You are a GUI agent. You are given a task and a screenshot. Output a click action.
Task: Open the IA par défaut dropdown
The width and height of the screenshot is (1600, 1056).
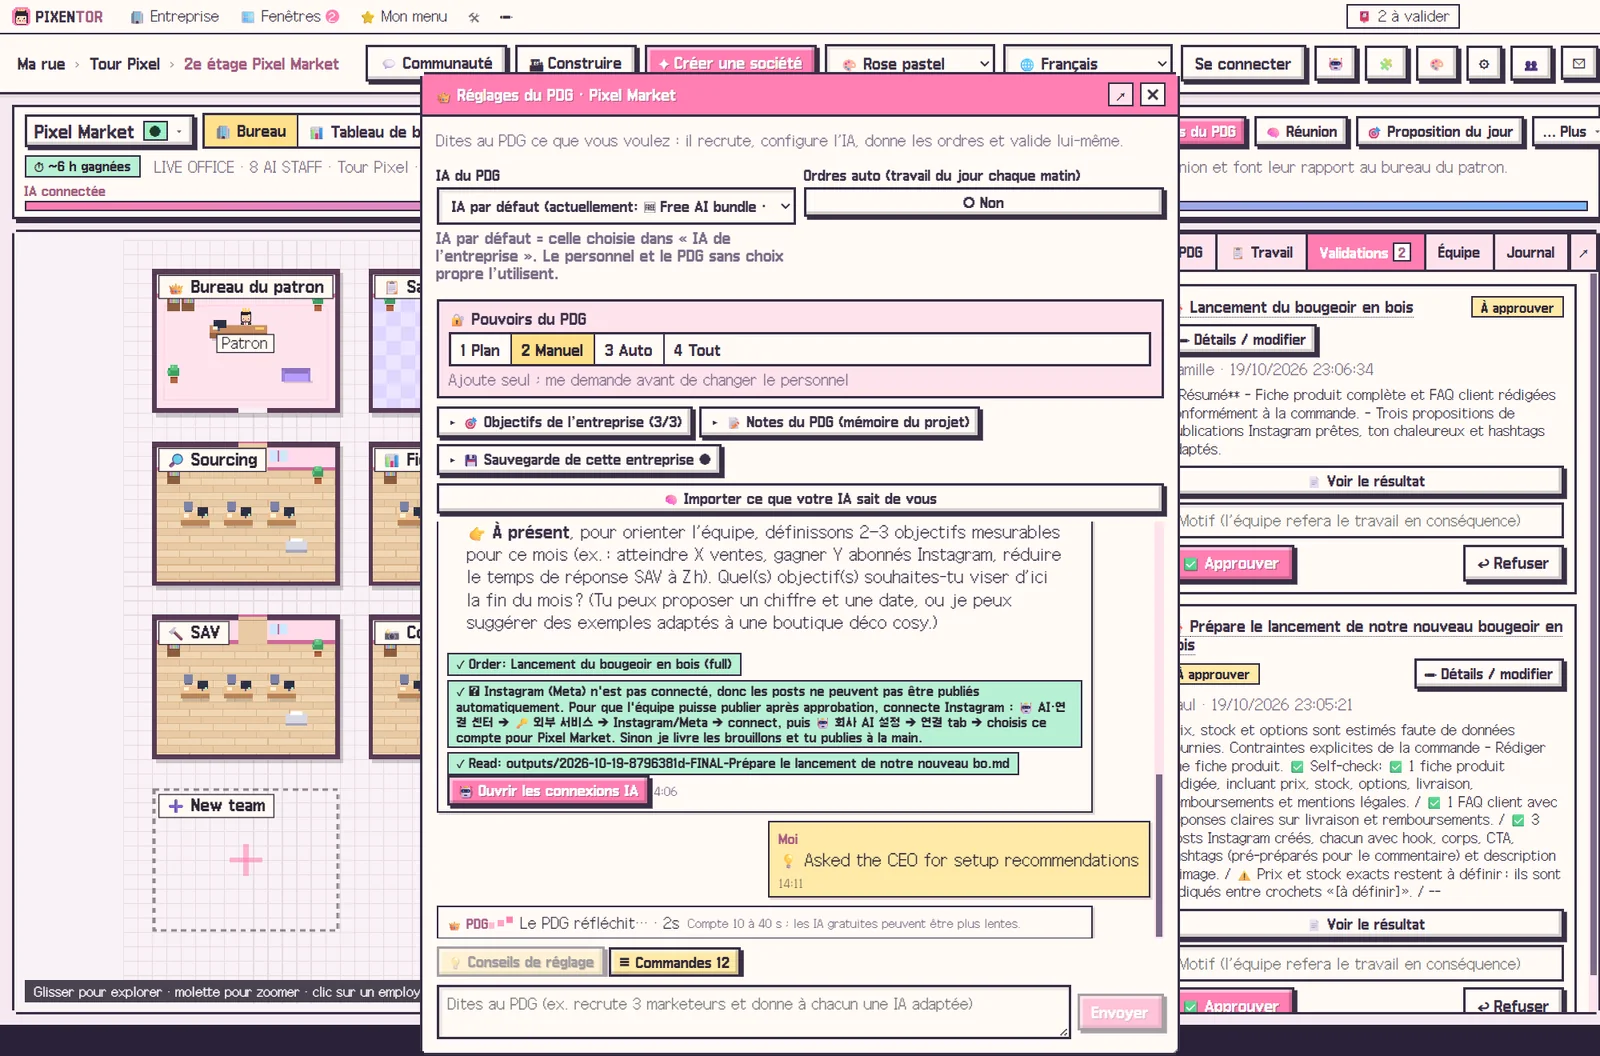616,207
